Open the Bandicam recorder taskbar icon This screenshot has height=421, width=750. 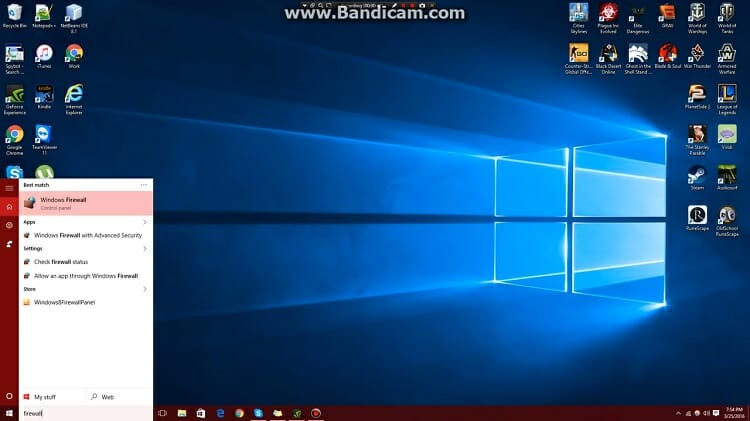click(x=316, y=413)
